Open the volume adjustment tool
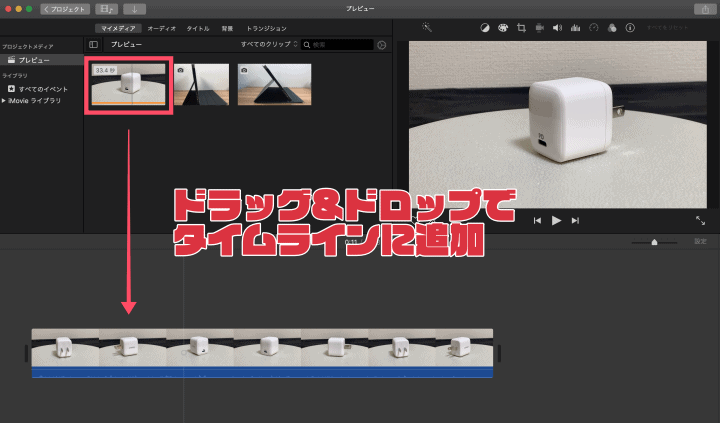This screenshot has height=423, width=720. pyautogui.click(x=557, y=28)
